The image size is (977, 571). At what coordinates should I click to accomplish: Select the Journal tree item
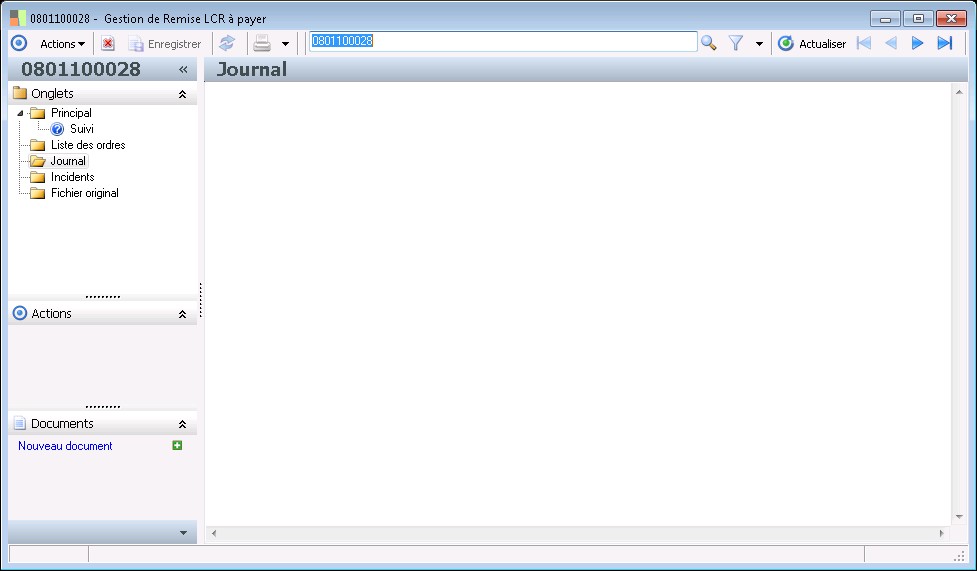tap(68, 161)
